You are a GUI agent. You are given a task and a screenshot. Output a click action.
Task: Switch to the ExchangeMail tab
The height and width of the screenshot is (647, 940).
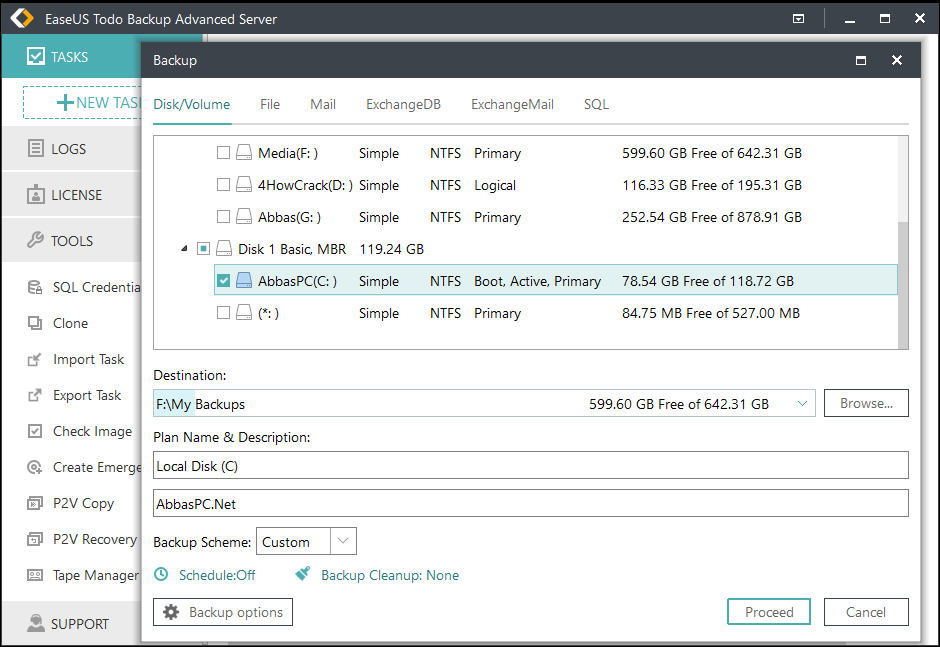[513, 104]
